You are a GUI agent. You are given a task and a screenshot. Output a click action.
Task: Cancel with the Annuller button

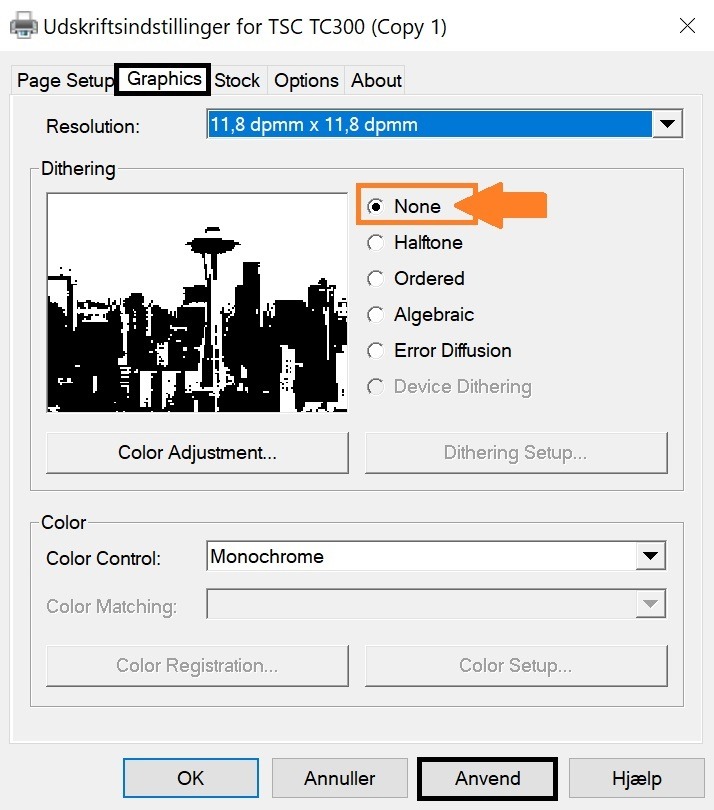click(x=339, y=778)
